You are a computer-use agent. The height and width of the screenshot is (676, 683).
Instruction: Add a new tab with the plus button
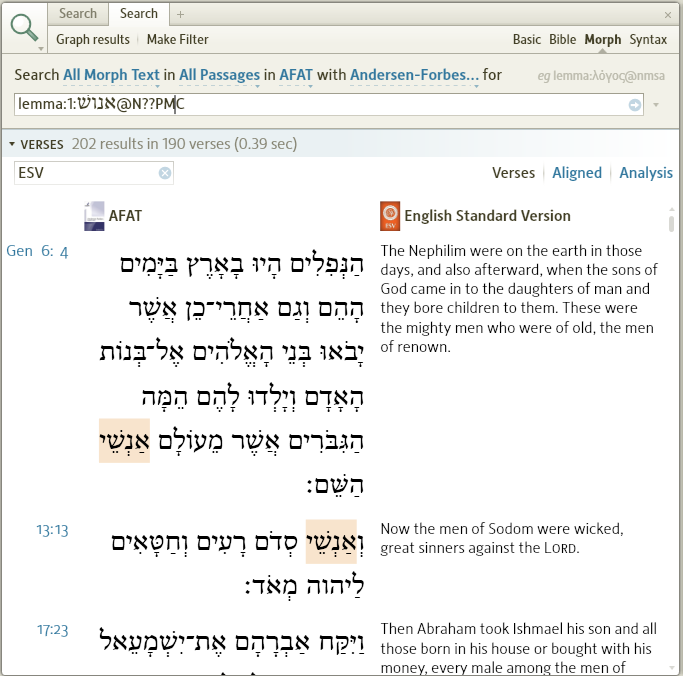click(x=180, y=14)
